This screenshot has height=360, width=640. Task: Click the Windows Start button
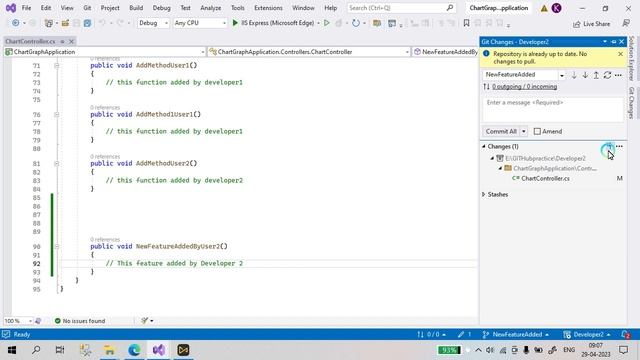11,350
